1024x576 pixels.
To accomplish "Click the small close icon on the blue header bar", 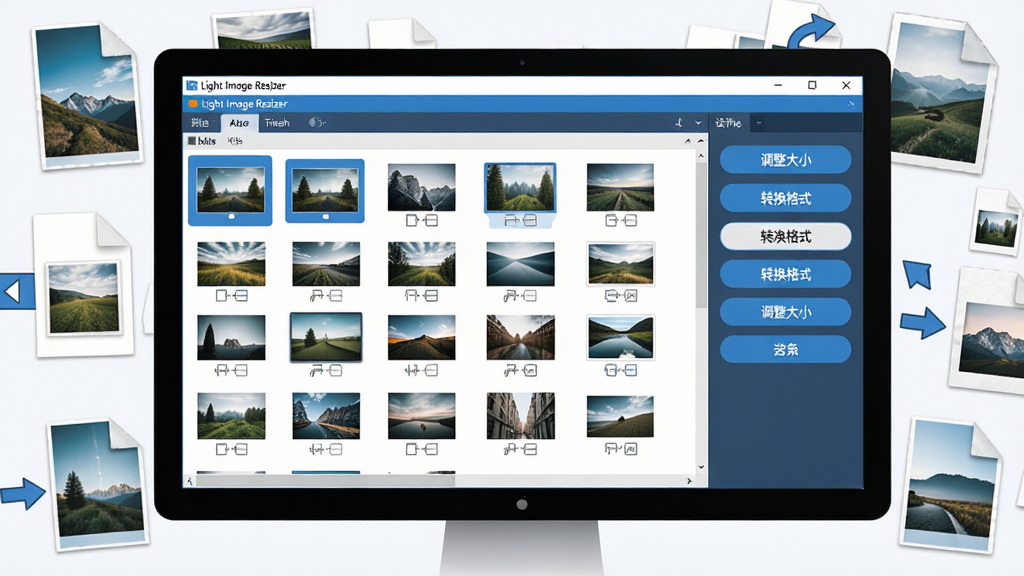I will pyautogui.click(x=851, y=104).
